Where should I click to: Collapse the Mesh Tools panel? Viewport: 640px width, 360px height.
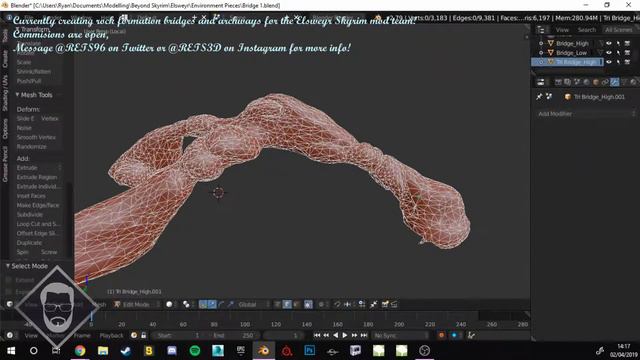click(17, 95)
